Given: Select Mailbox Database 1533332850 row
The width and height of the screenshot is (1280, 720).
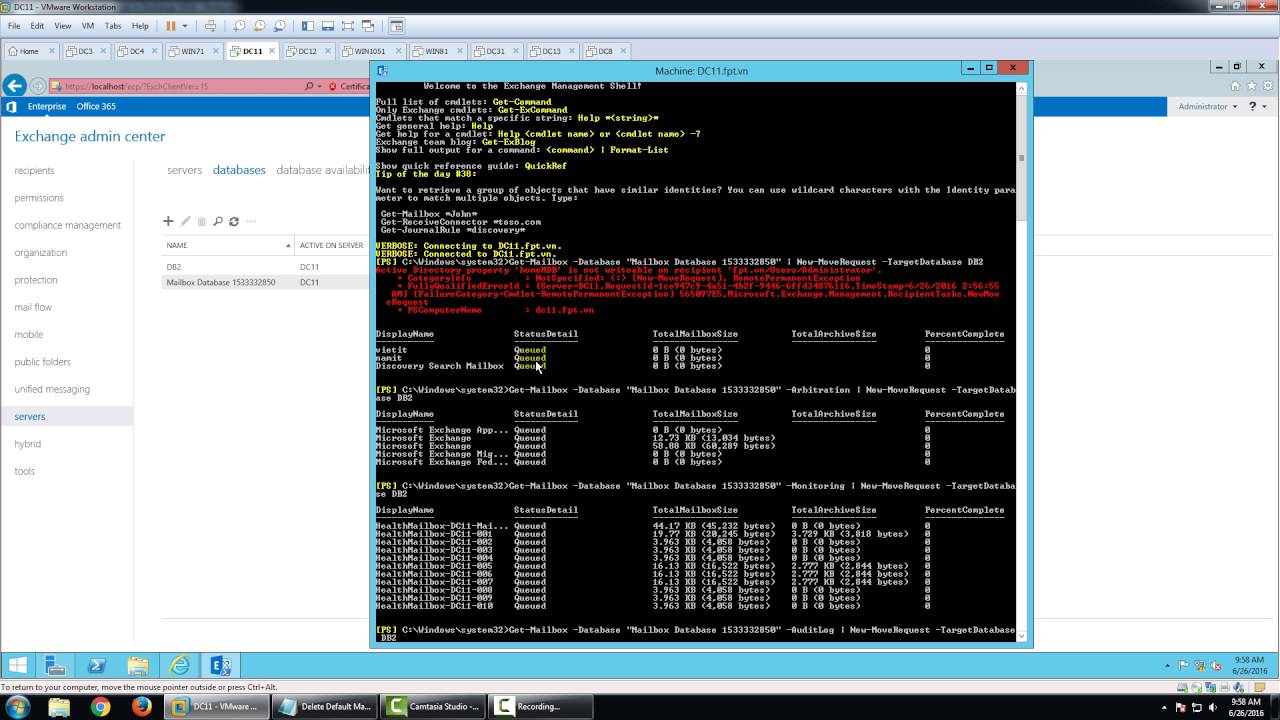Looking at the screenshot, I should click(x=266, y=282).
